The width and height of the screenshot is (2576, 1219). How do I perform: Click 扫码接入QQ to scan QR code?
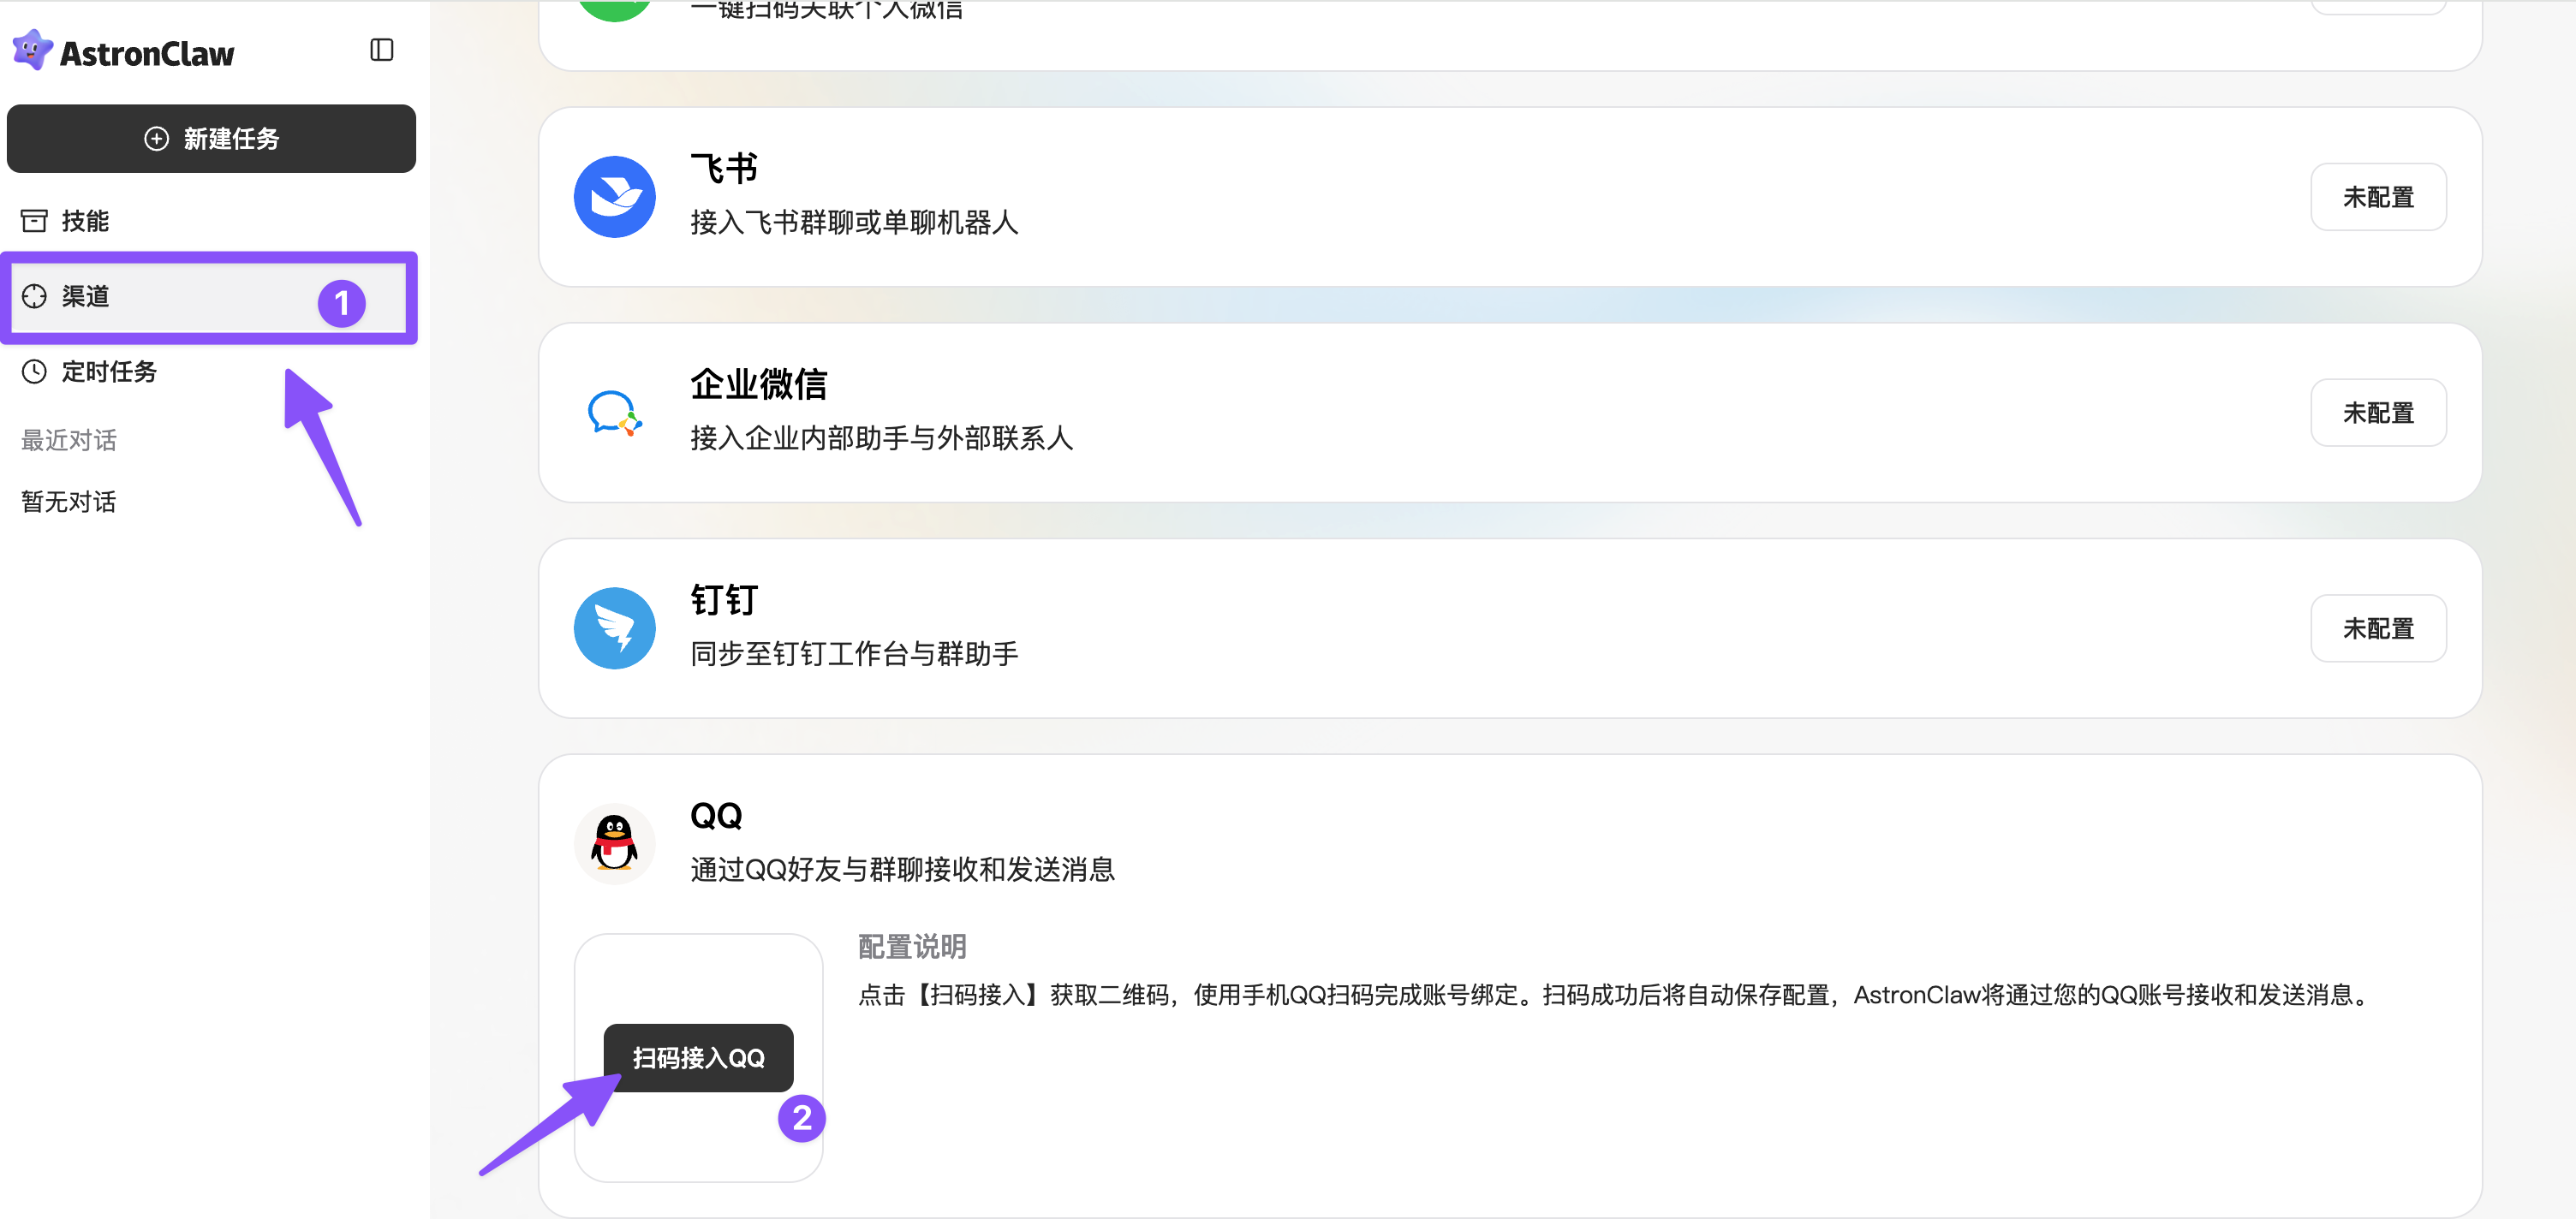tap(698, 1058)
